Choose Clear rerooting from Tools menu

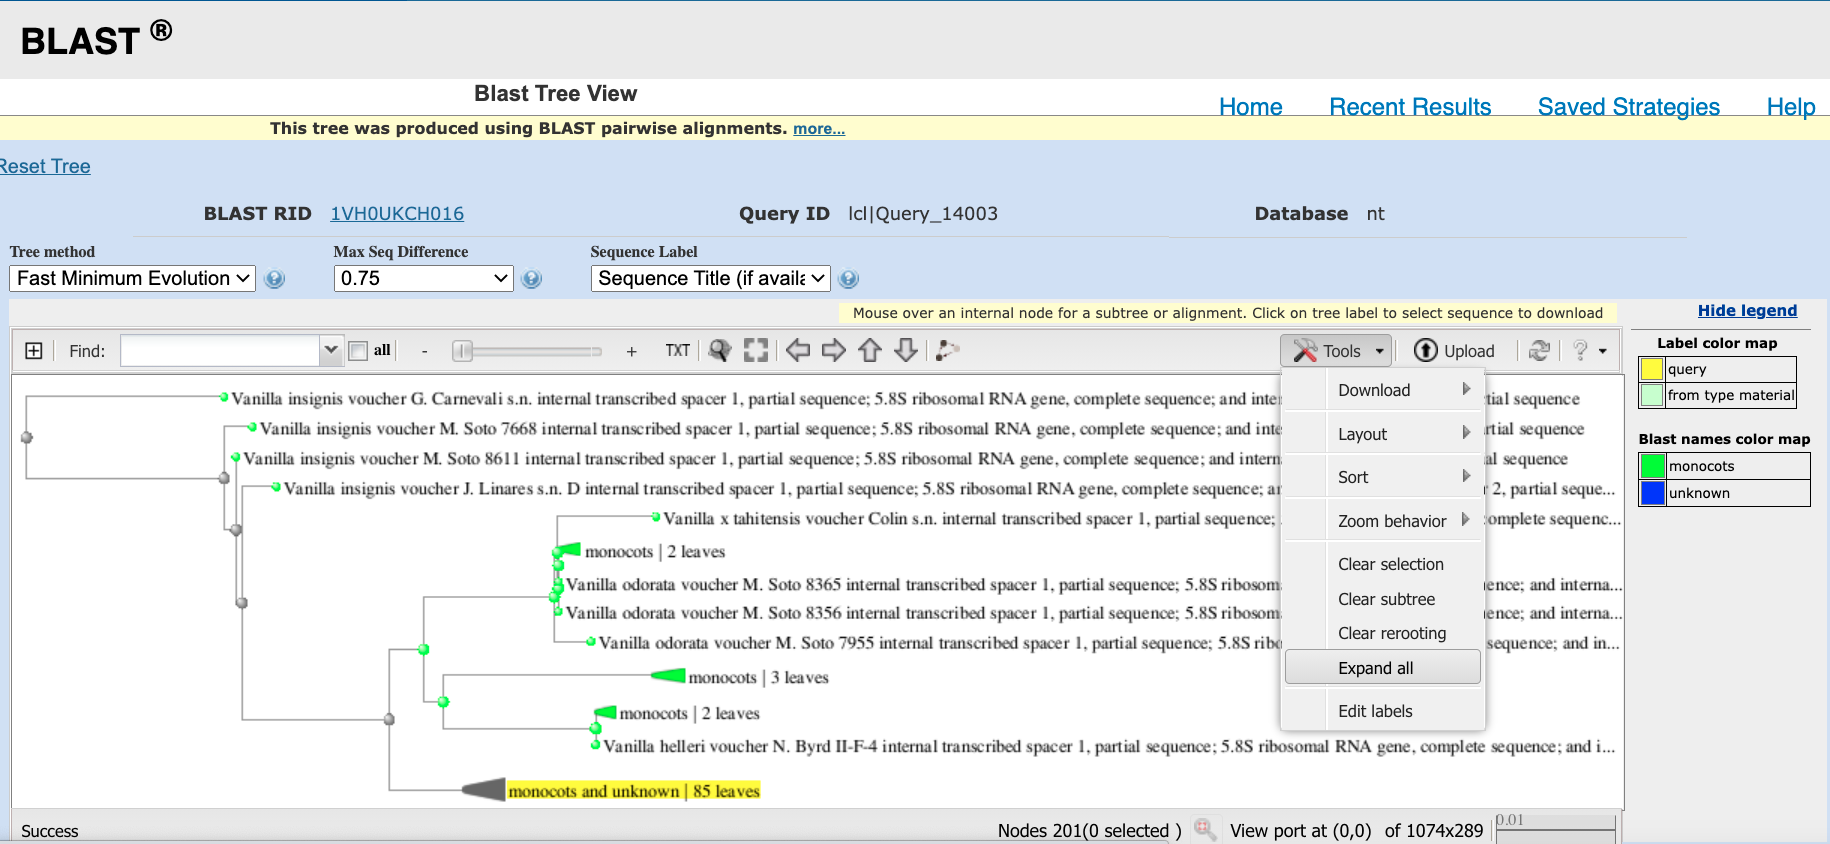1383,633
